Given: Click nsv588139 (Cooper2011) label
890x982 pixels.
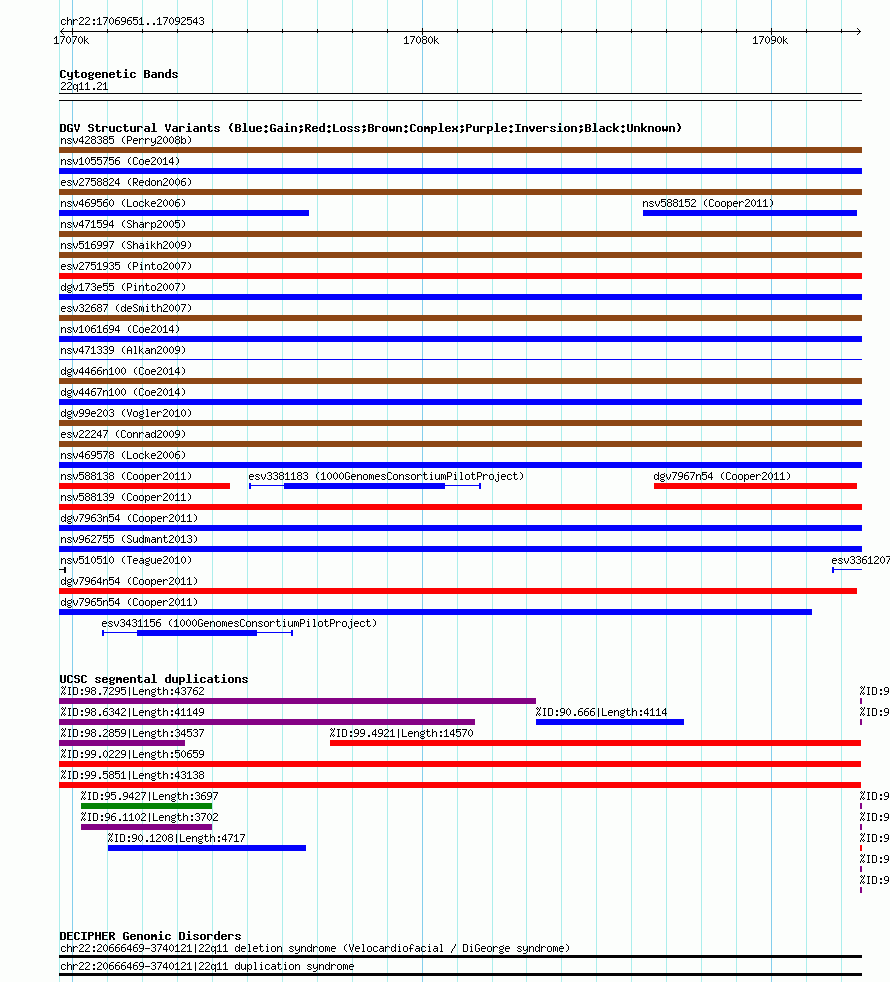Looking at the screenshot, I should point(126,497).
